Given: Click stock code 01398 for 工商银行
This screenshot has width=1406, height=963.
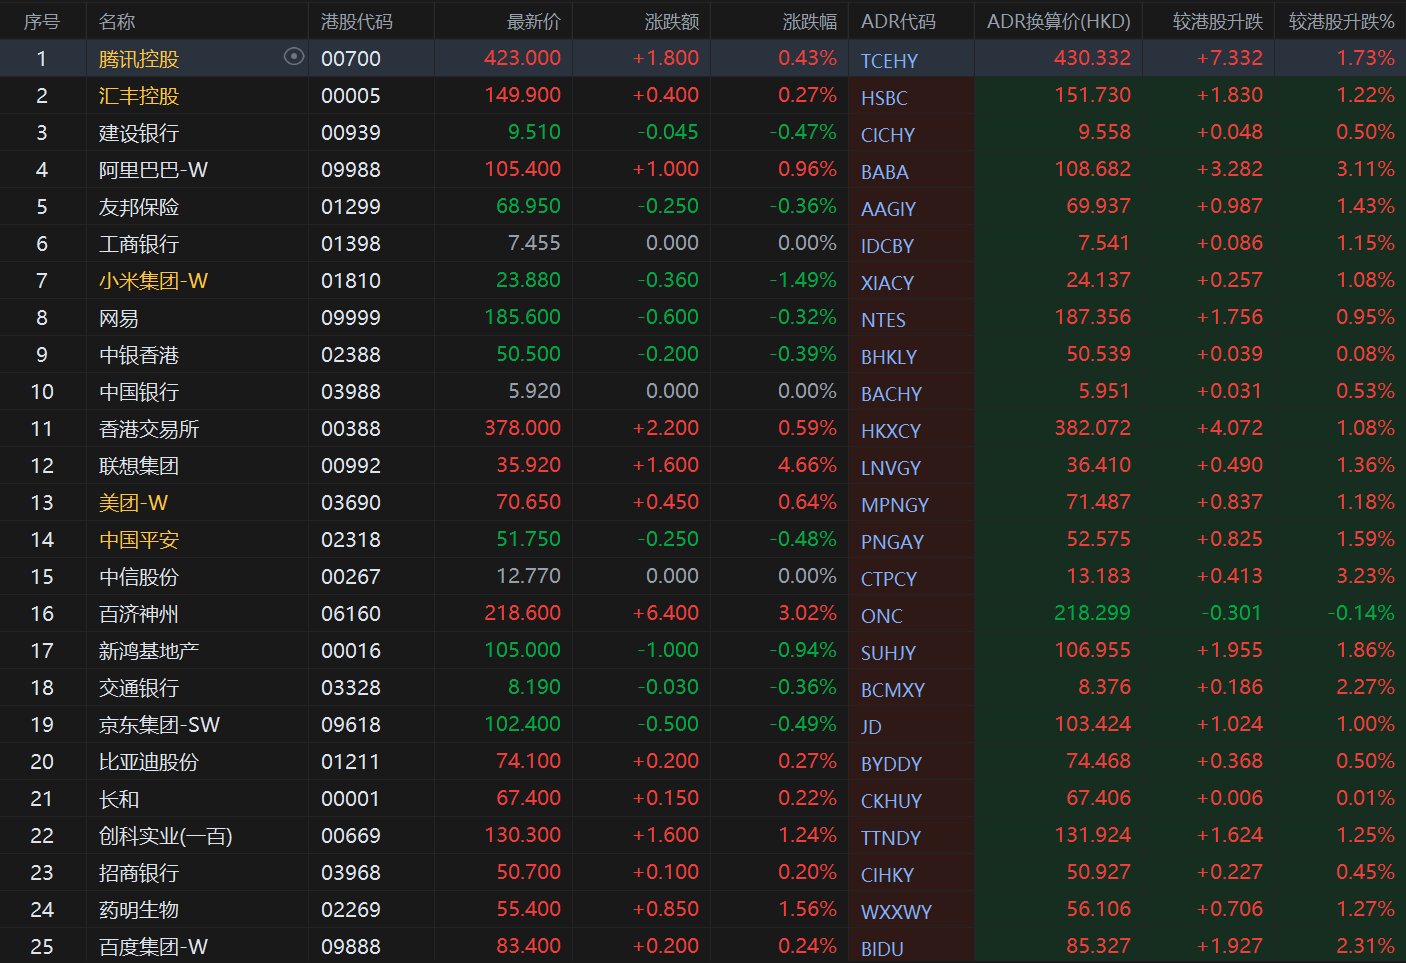Looking at the screenshot, I should click(x=351, y=244).
